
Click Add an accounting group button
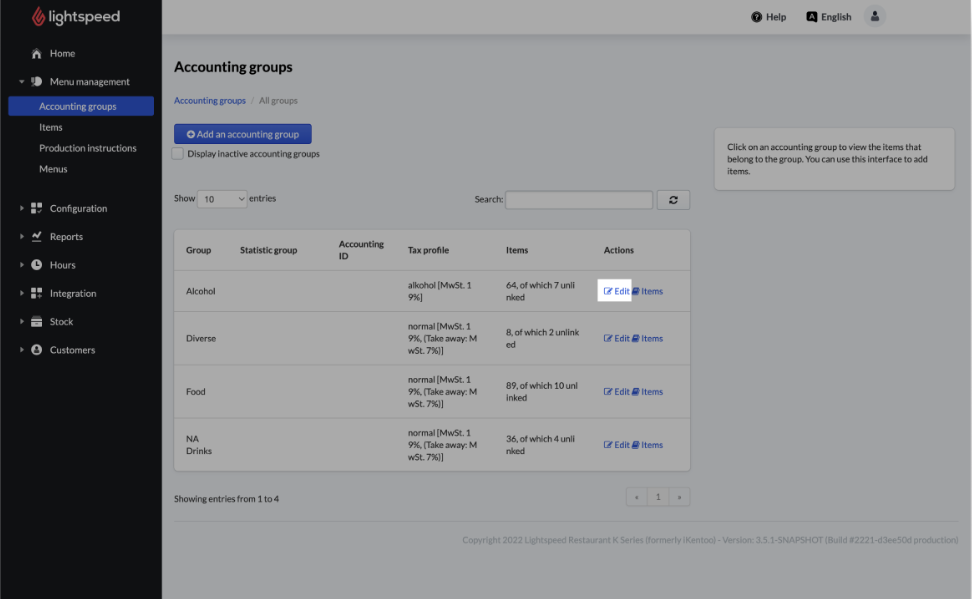tap(243, 134)
